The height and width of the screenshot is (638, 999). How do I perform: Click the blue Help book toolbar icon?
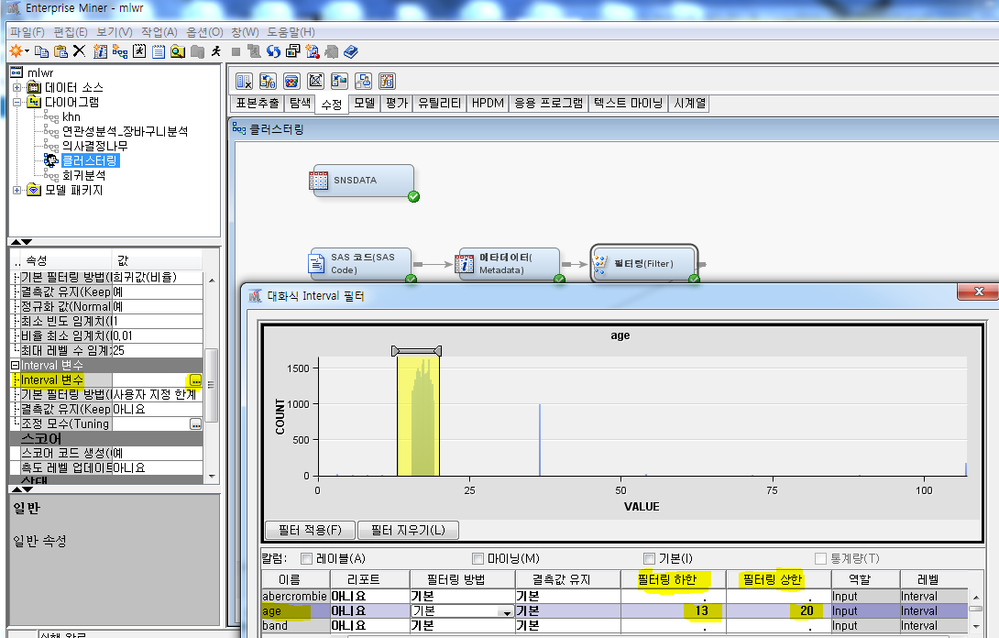coord(350,51)
